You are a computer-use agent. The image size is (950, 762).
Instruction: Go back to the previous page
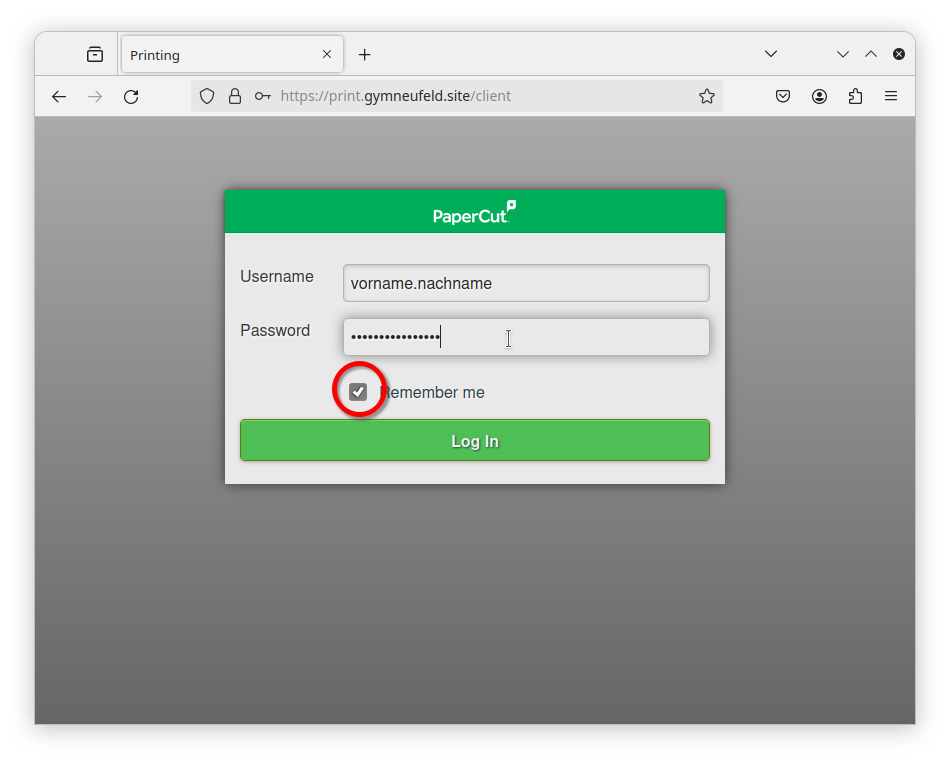[x=59, y=96]
